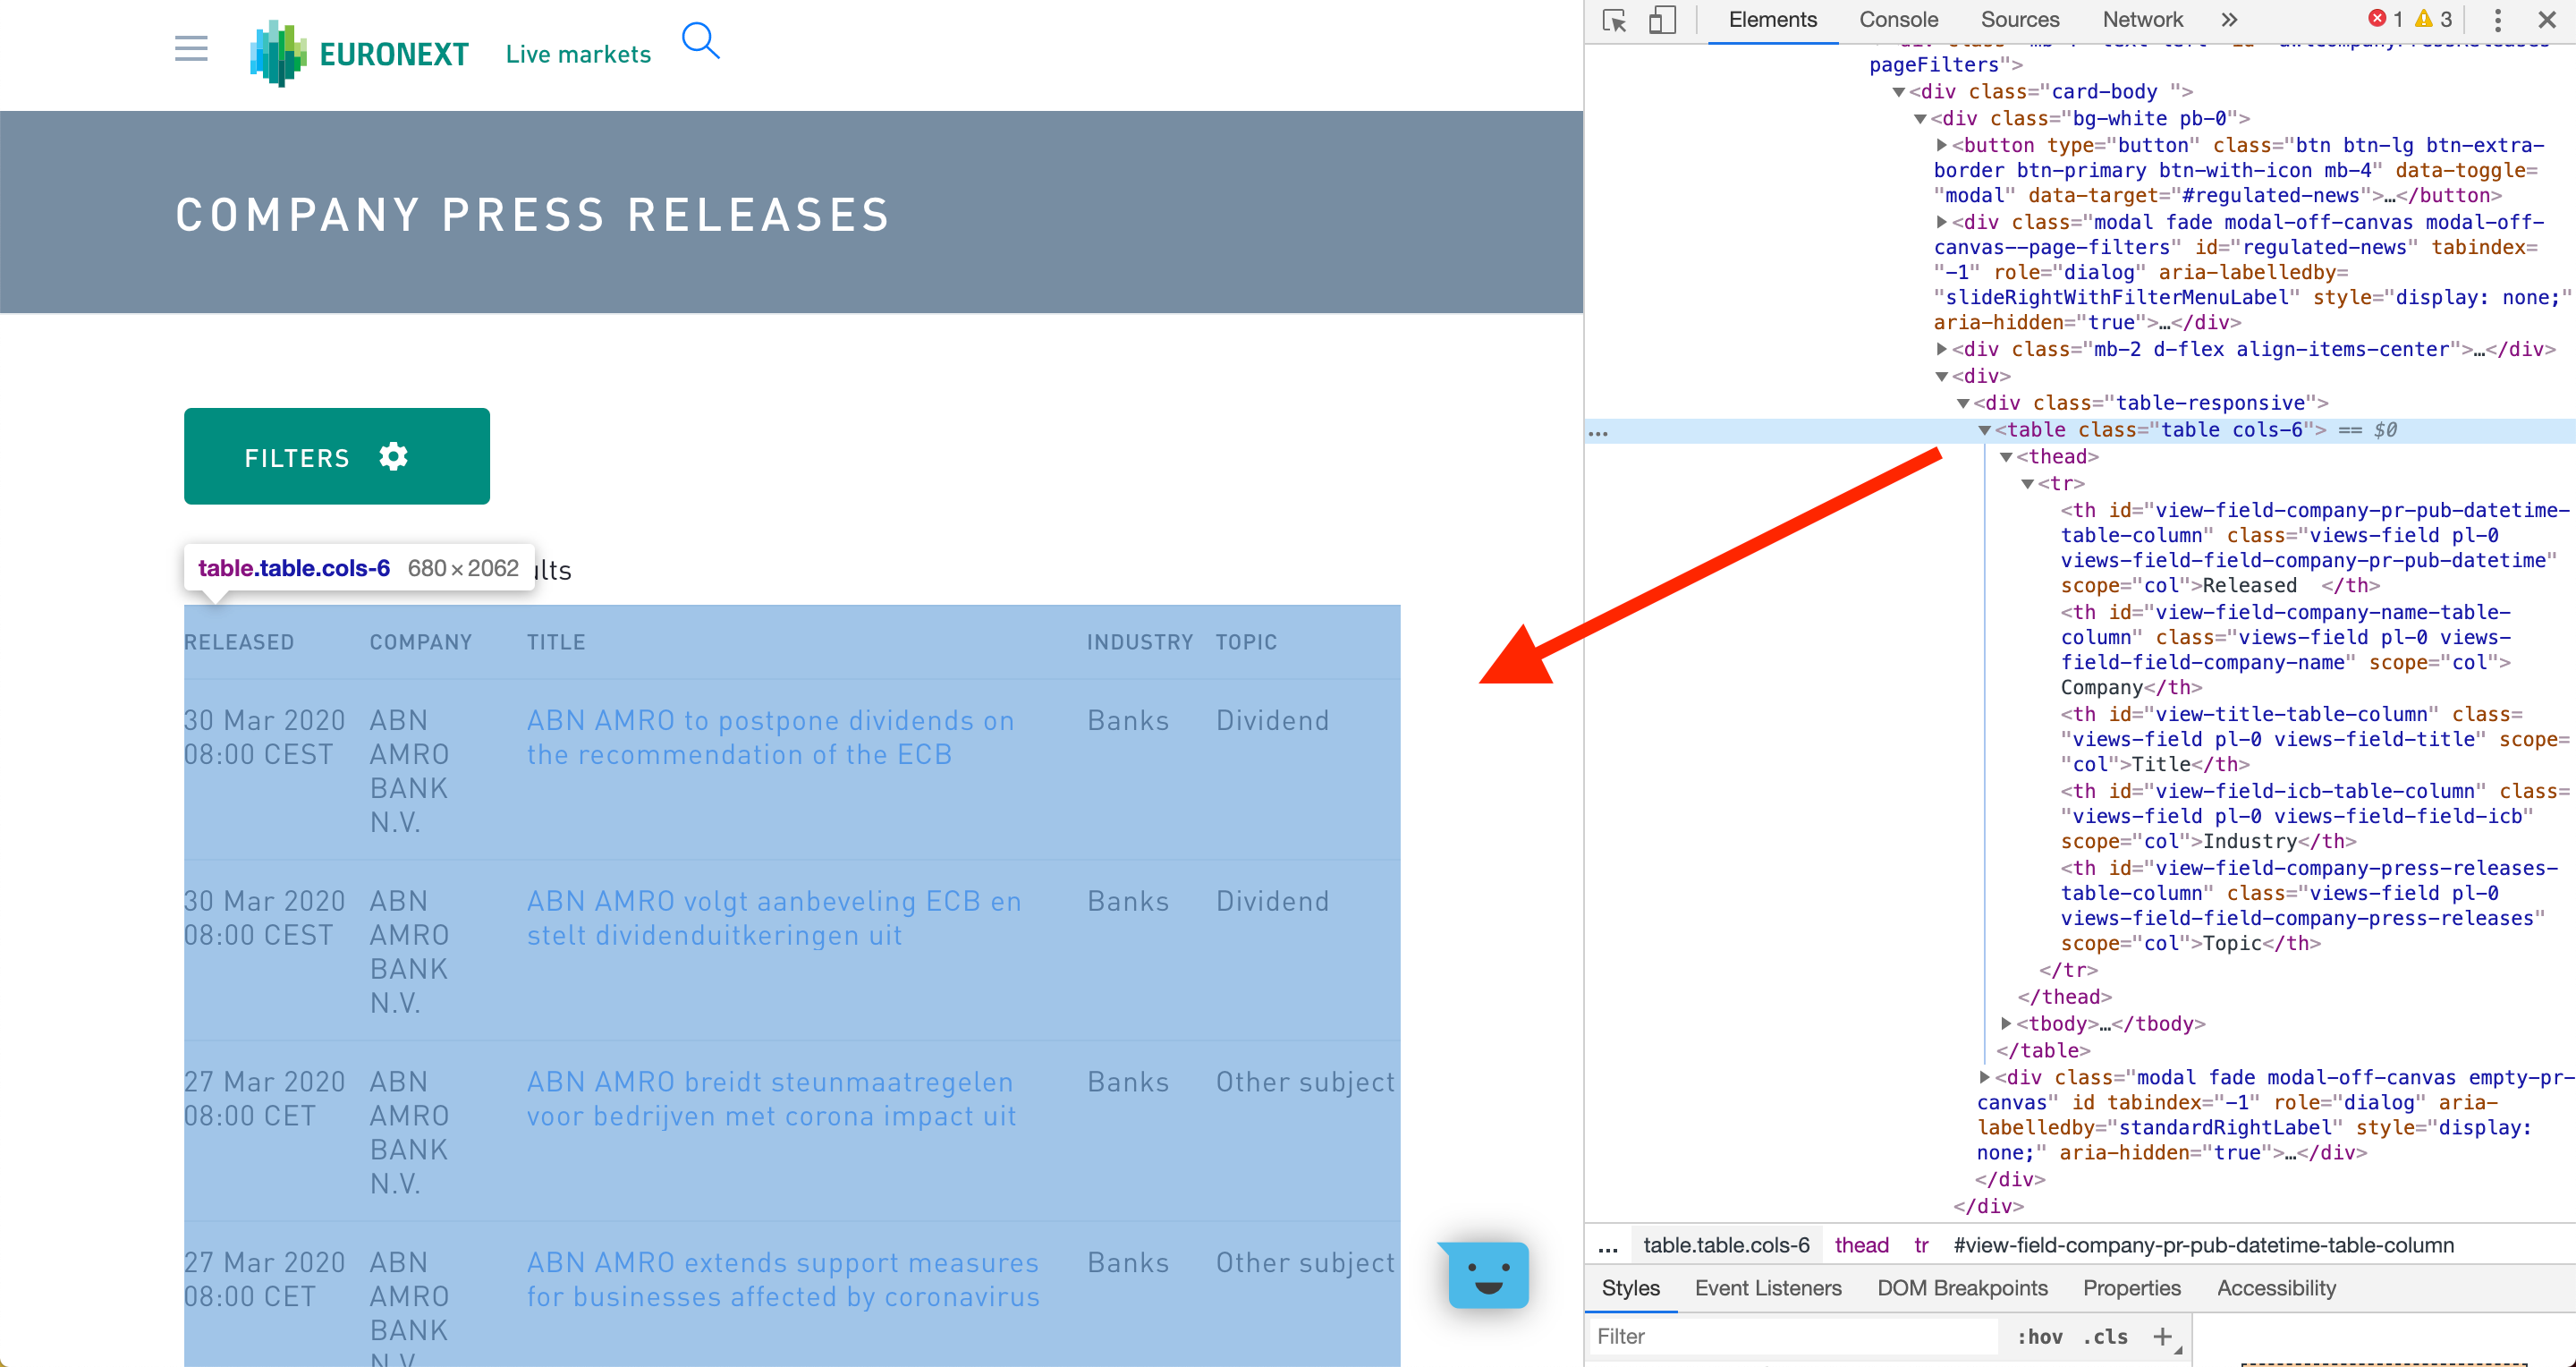Image resolution: width=2576 pixels, height=1367 pixels.
Task: Click the Euronext logo
Action: (360, 53)
